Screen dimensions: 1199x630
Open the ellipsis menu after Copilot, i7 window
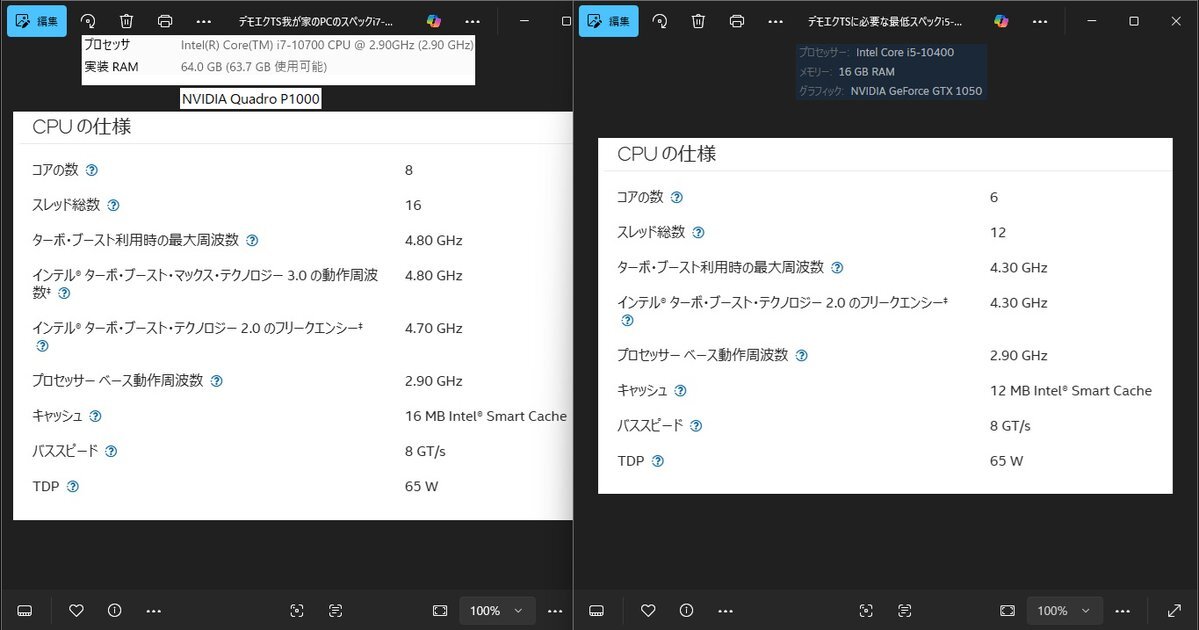473,21
